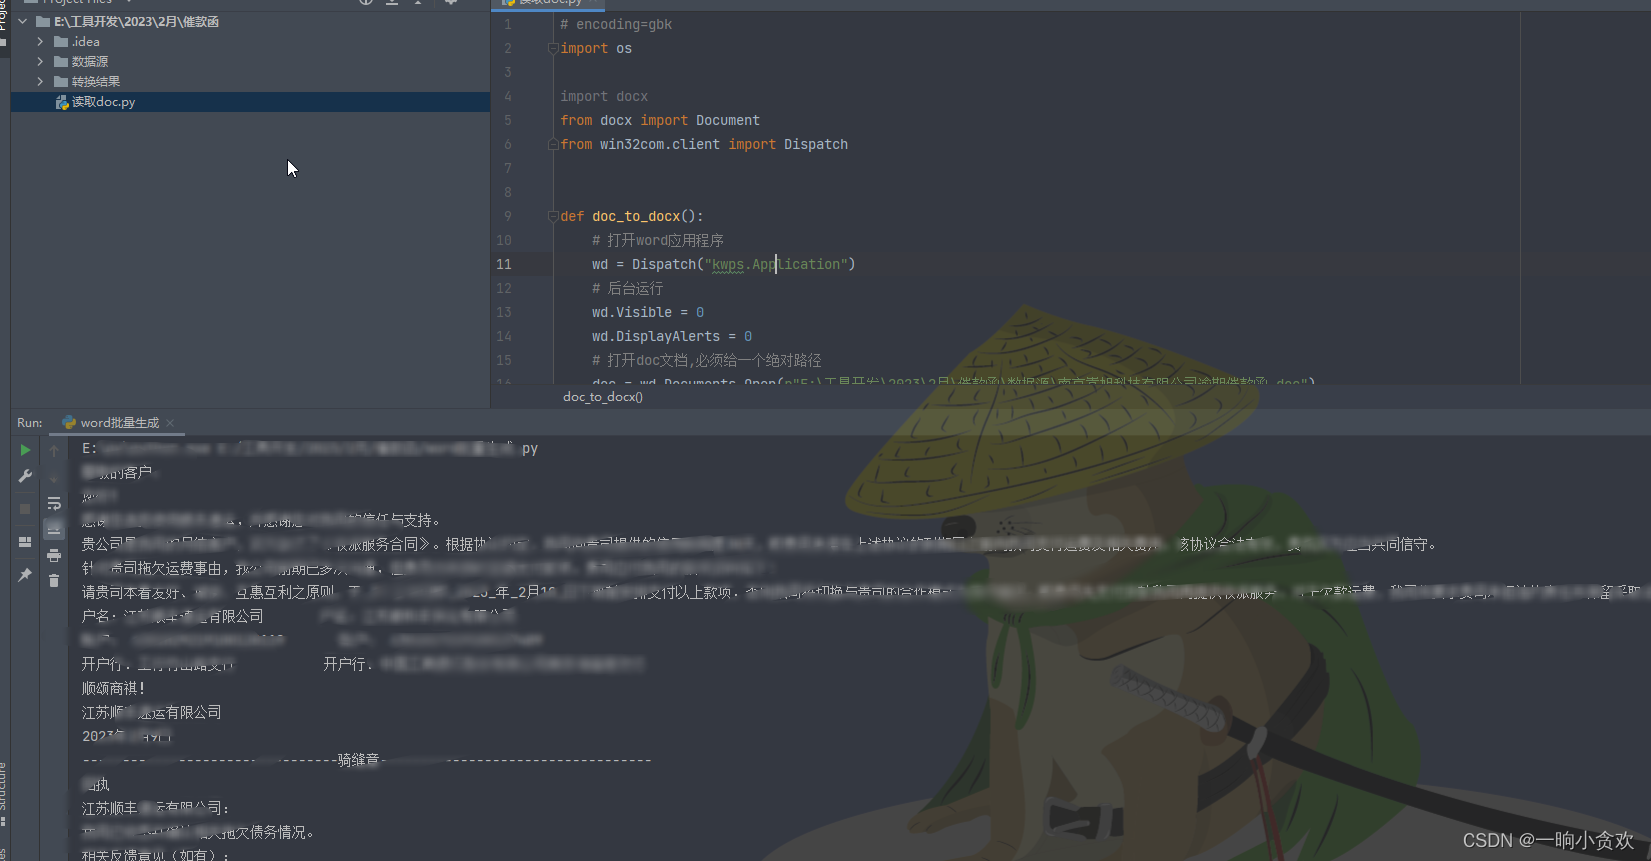The height and width of the screenshot is (861, 1651).
Task: Click the grayed 'import docx' line
Action: 604,96
